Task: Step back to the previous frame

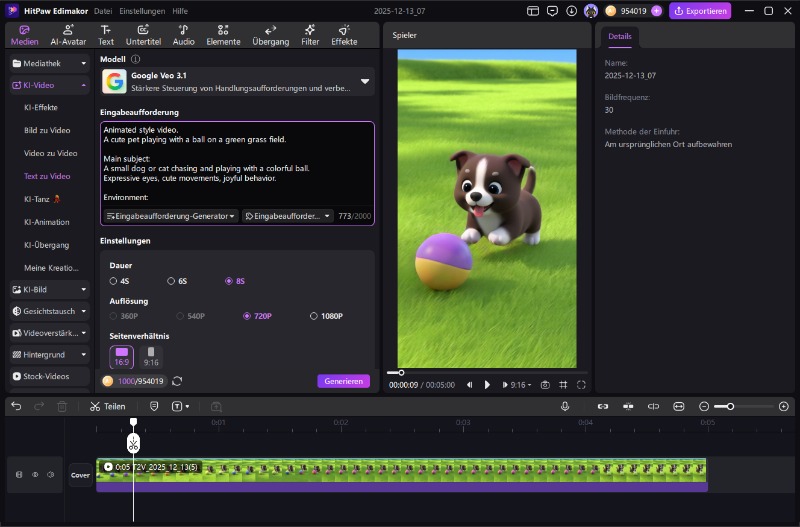Action: pyautogui.click(x=469, y=385)
